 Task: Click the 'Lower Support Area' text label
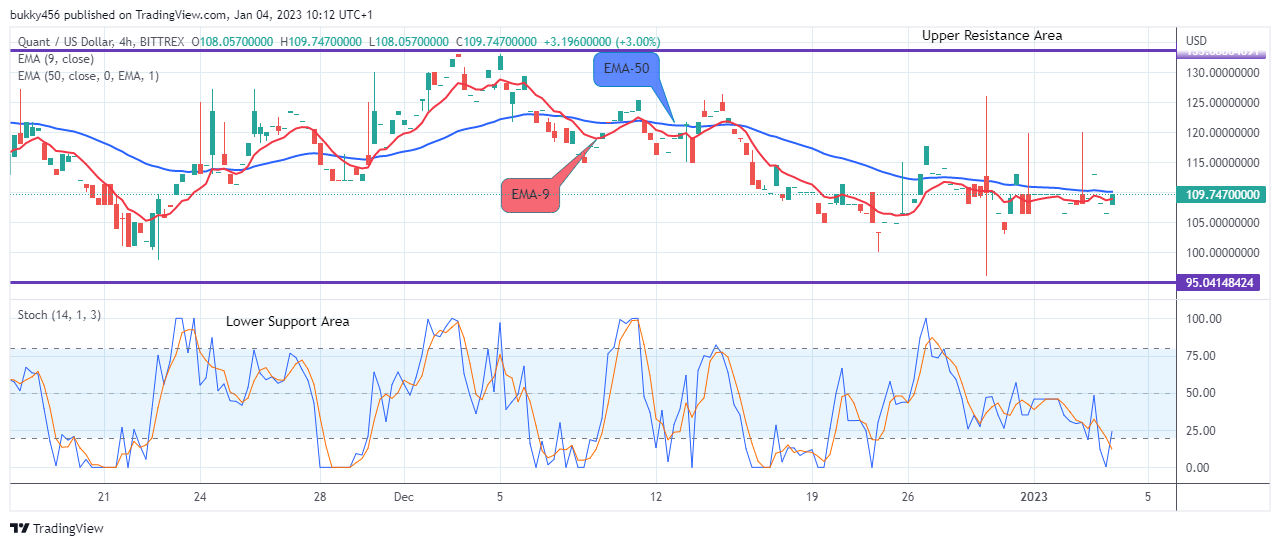(287, 321)
